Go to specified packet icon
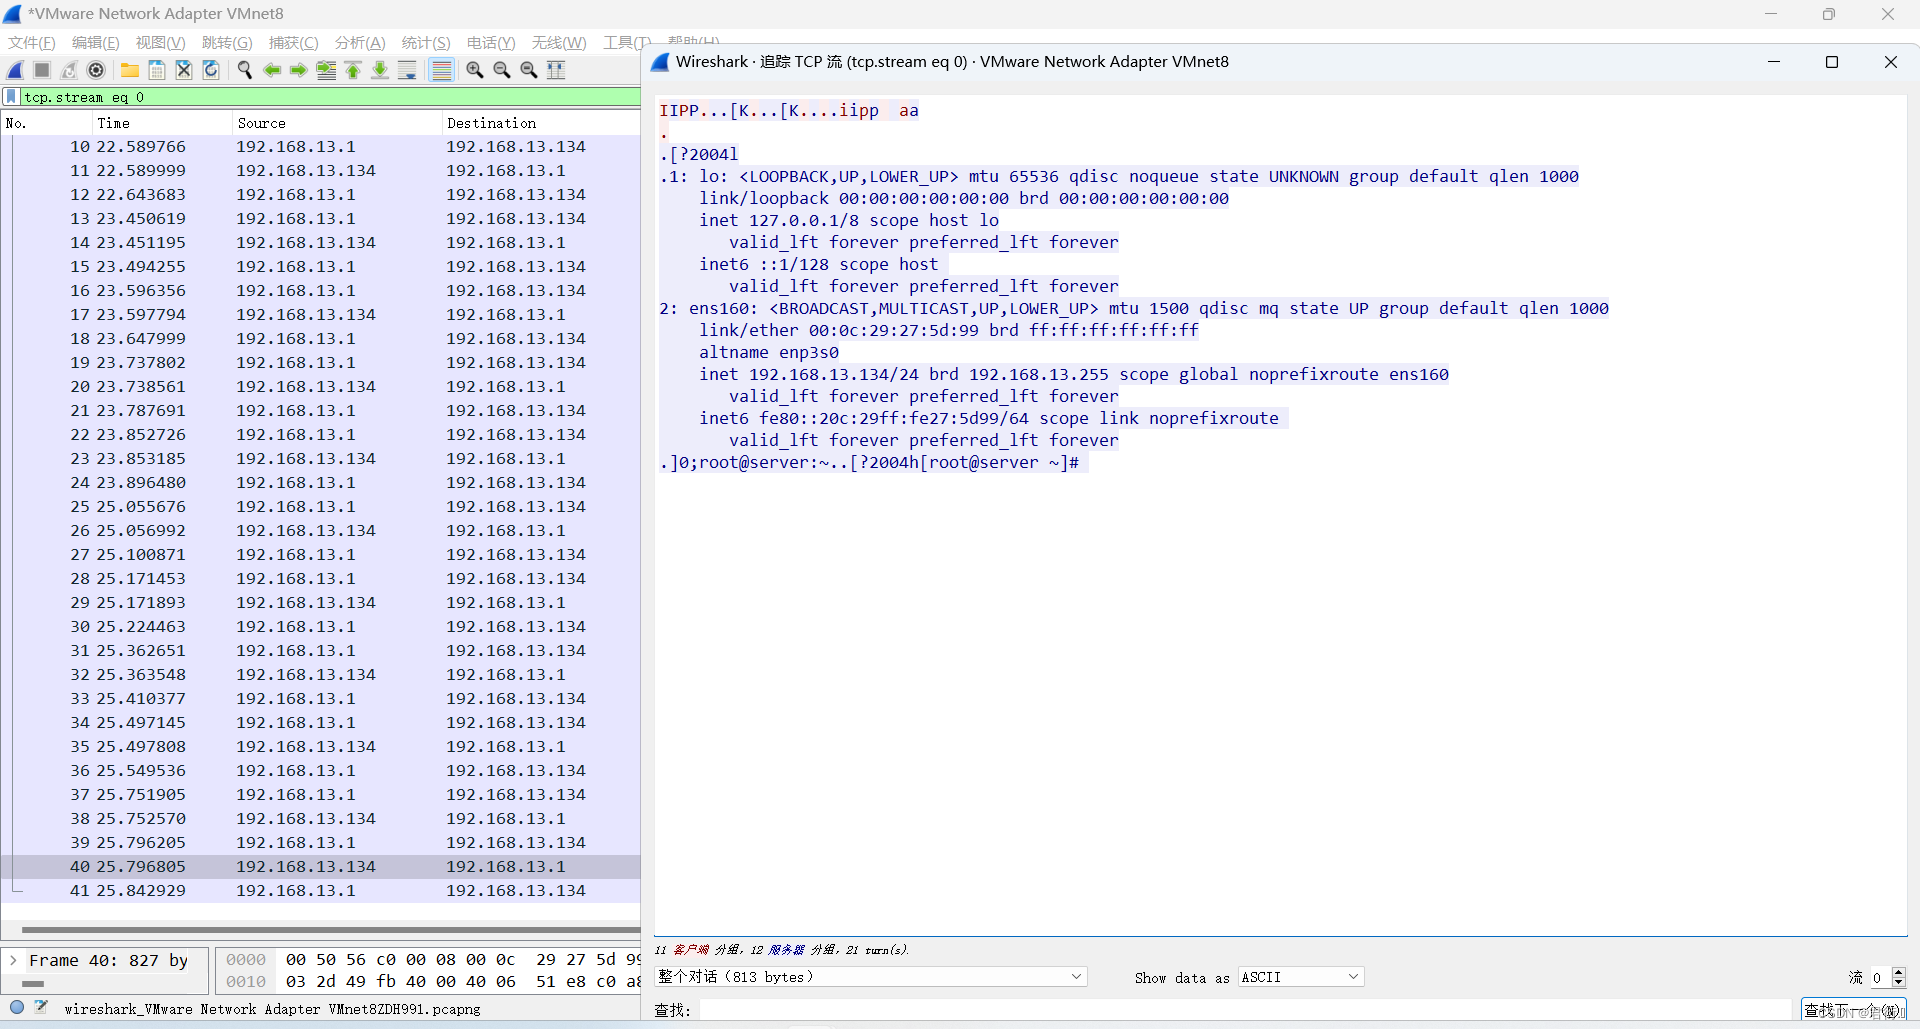The height and width of the screenshot is (1029, 1920). coord(326,70)
